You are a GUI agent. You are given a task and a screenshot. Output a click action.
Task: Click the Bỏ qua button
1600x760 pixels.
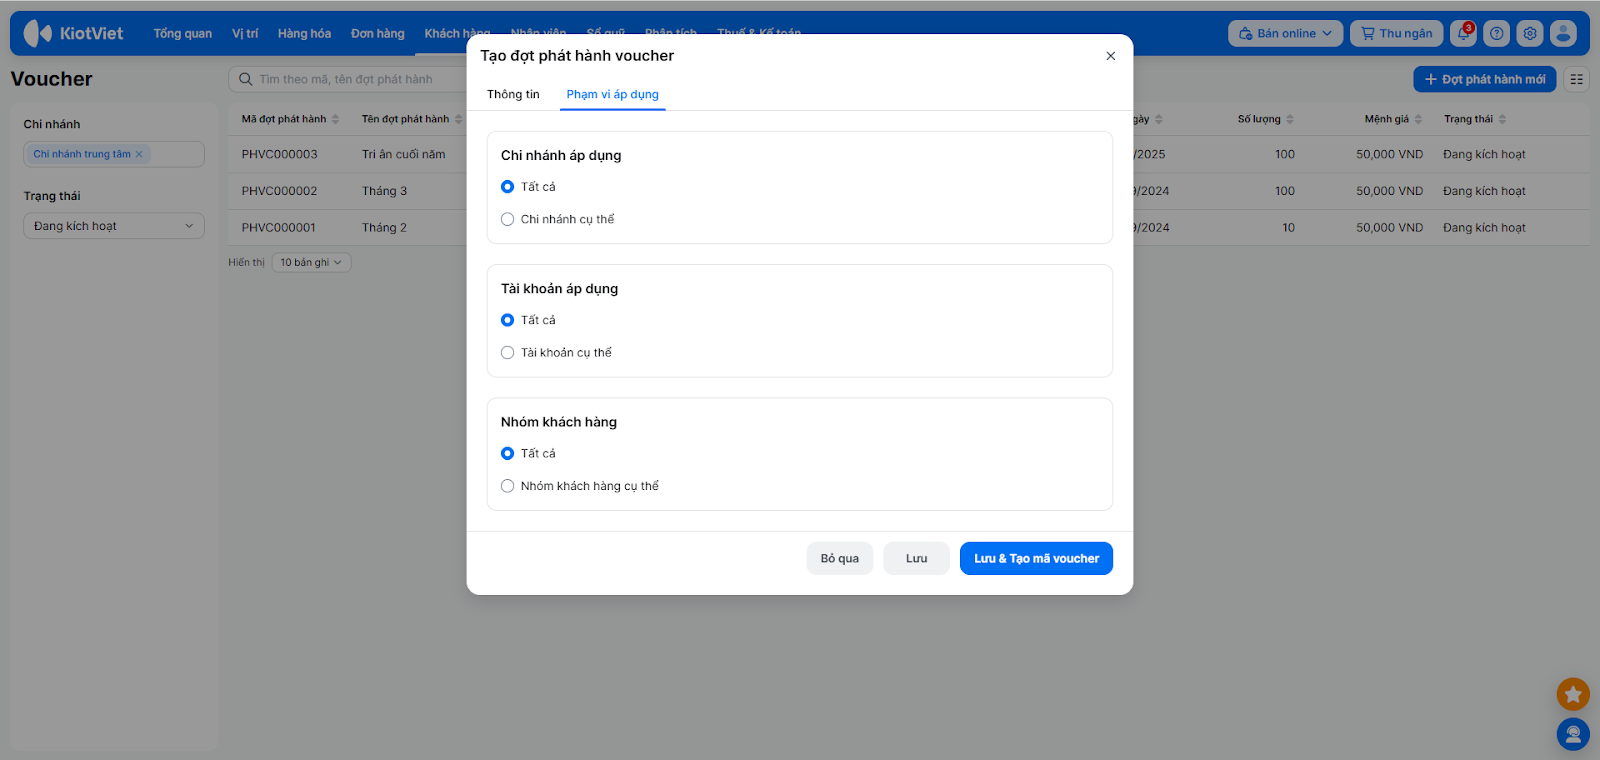click(x=839, y=559)
